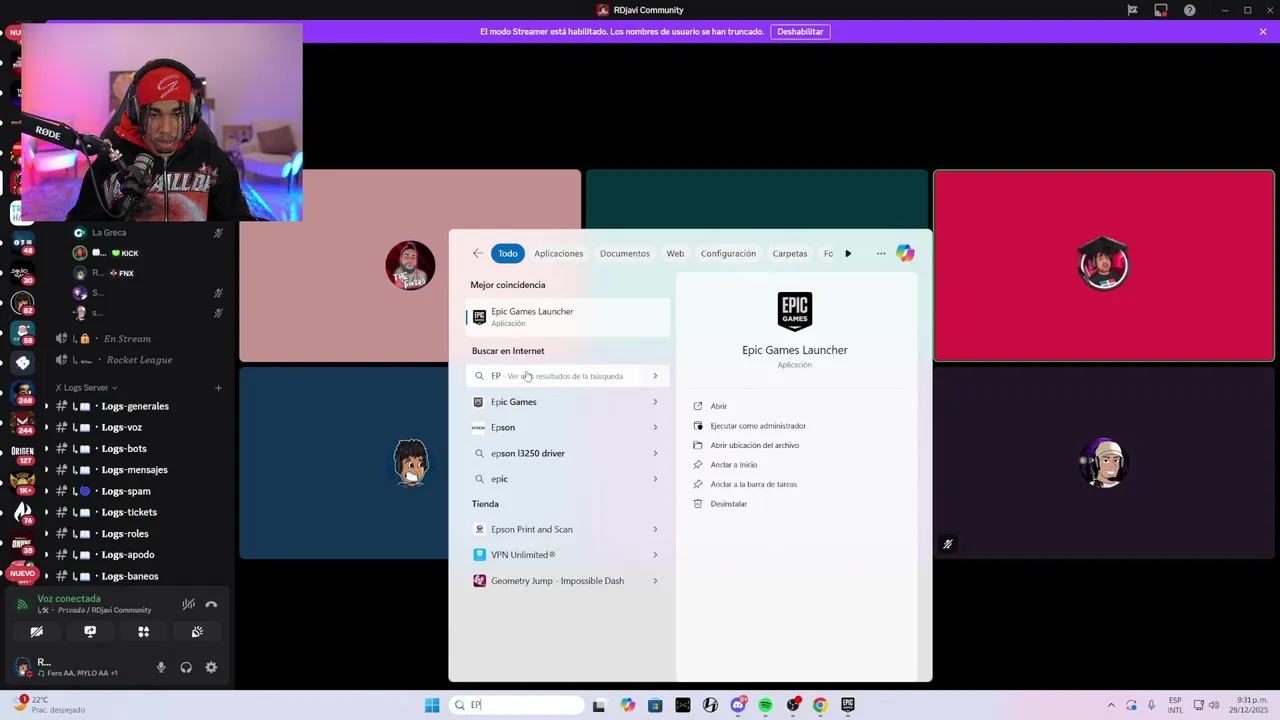1280x720 pixels.
Task: Open Discord help question mark icon
Action: pos(1189,10)
